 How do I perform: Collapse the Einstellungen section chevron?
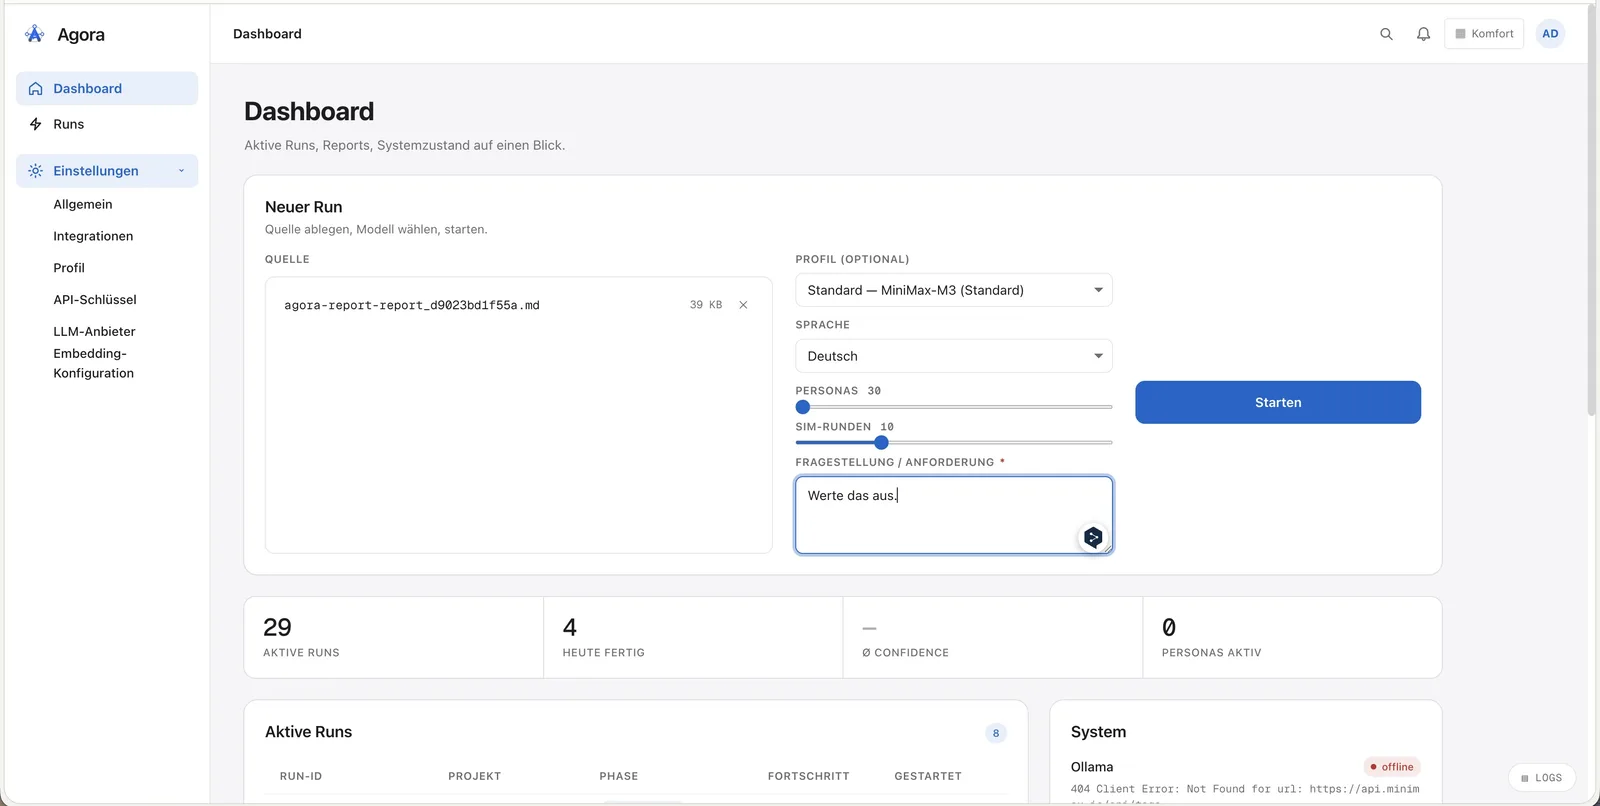pyautogui.click(x=181, y=171)
